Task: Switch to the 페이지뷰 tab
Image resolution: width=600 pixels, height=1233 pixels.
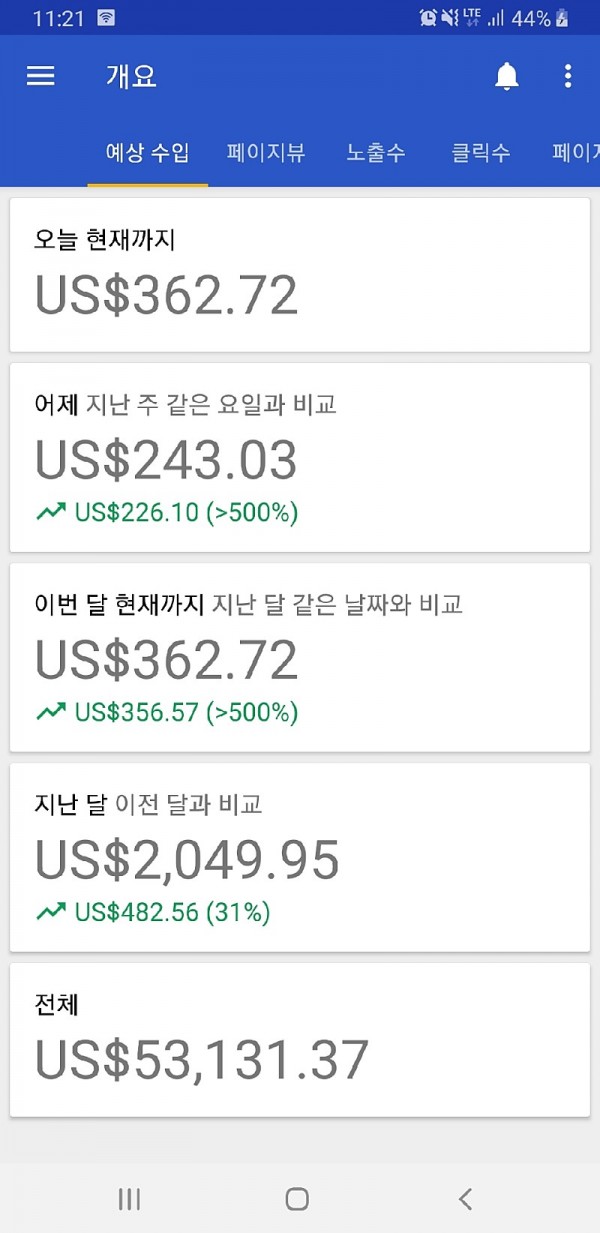Action: (x=266, y=153)
